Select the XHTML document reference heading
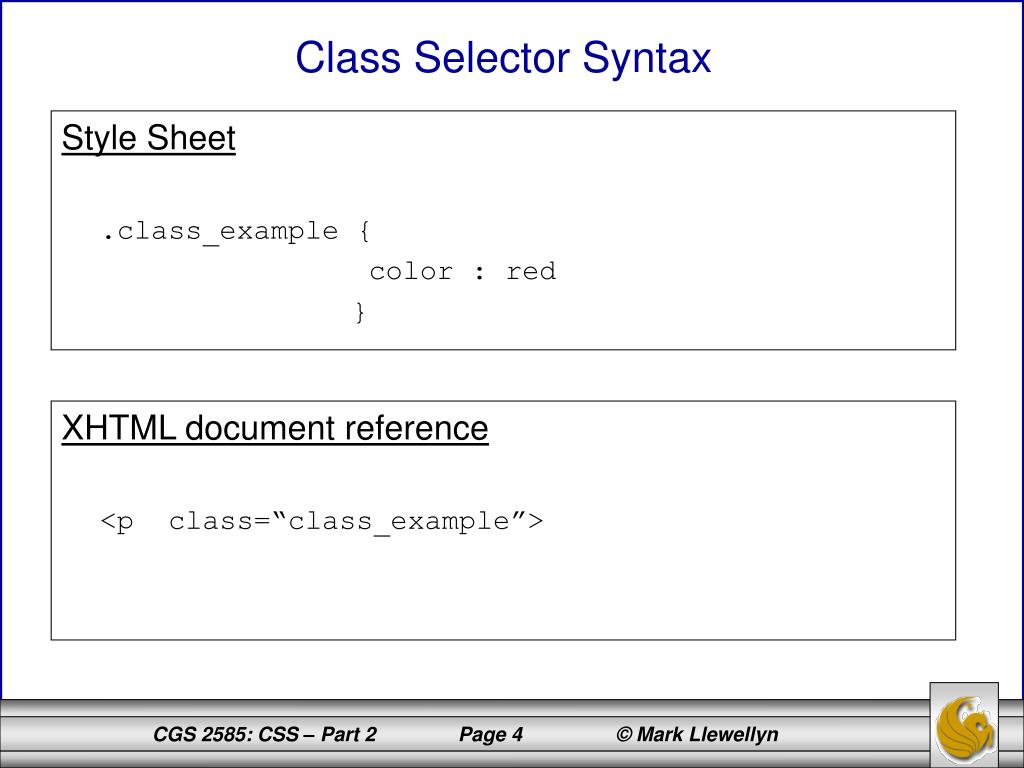Image resolution: width=1024 pixels, height=768 pixels. click(275, 428)
